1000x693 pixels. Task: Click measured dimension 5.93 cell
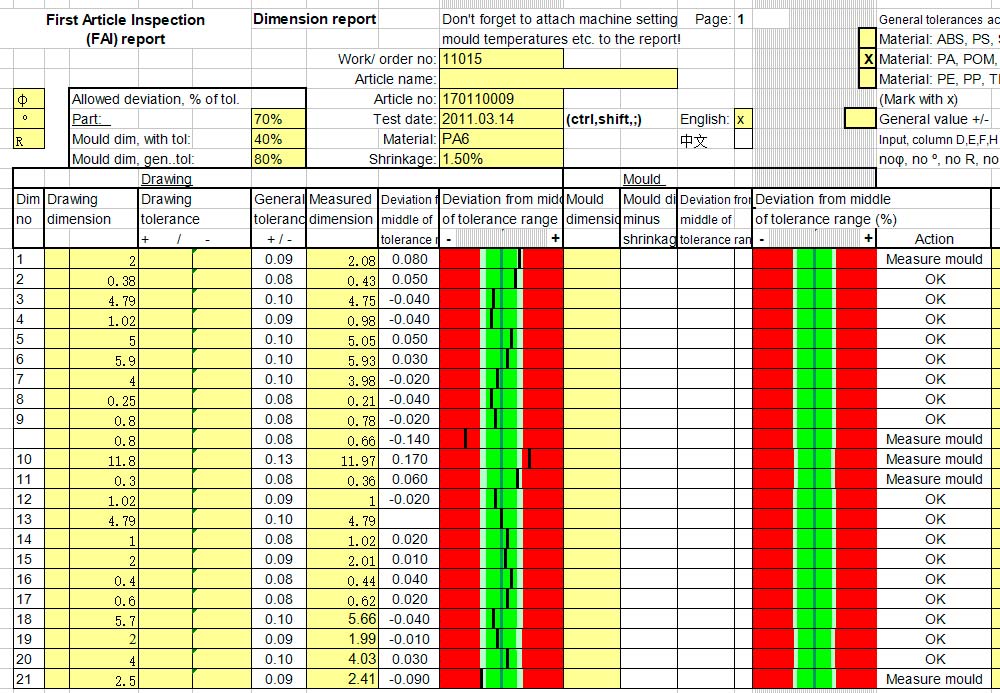coord(342,359)
